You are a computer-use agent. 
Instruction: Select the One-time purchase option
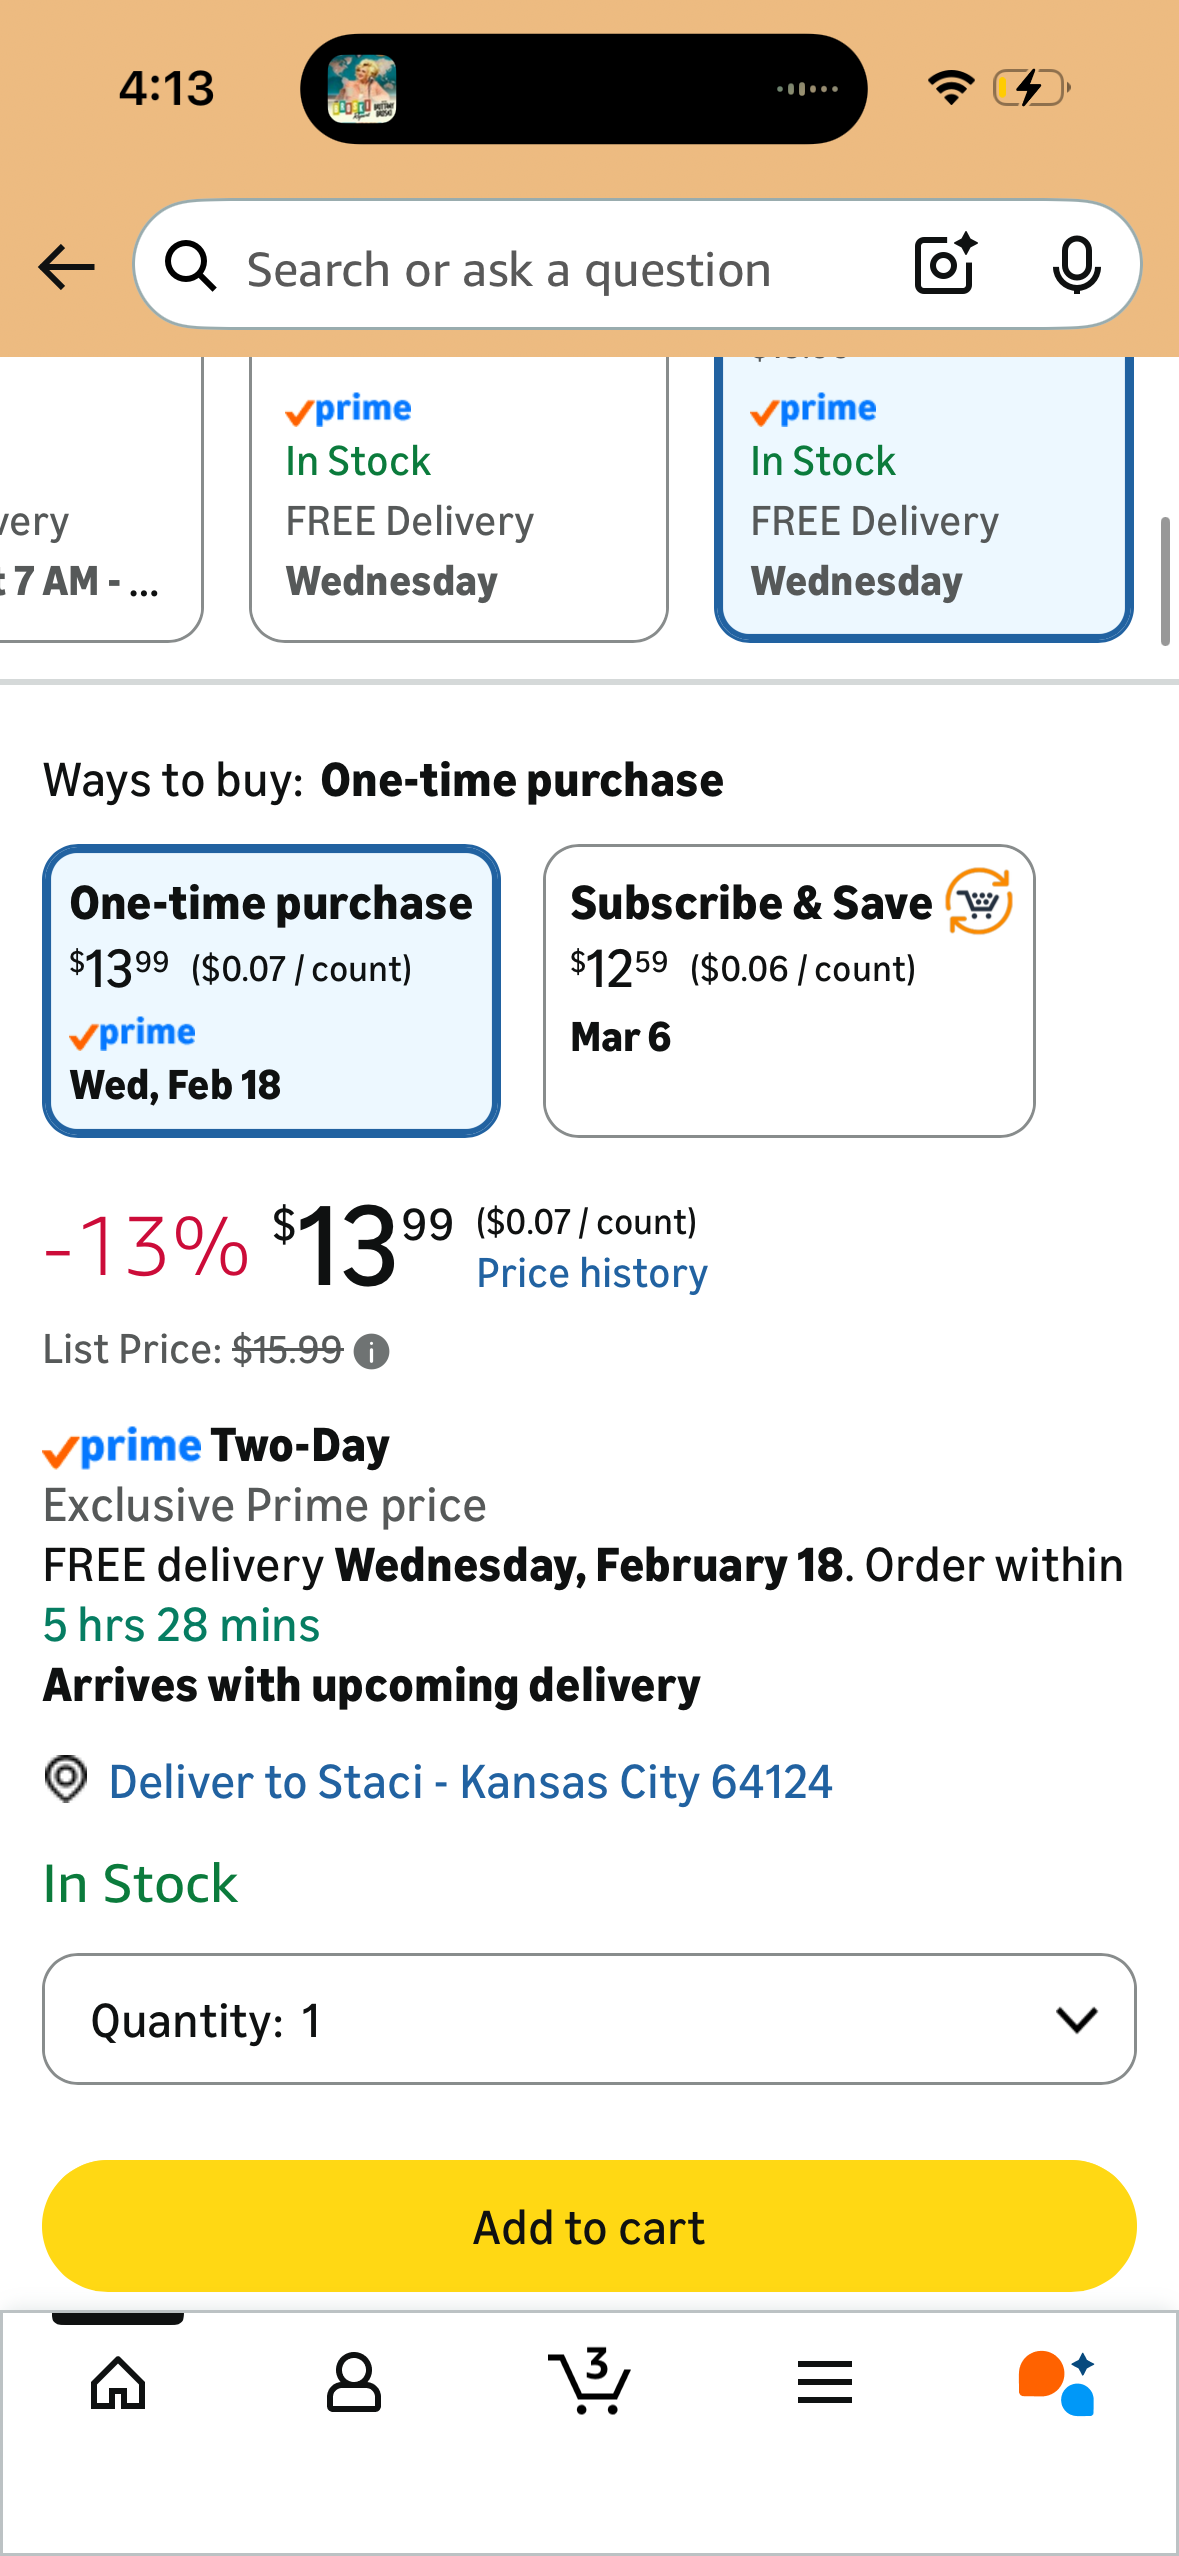pos(271,991)
